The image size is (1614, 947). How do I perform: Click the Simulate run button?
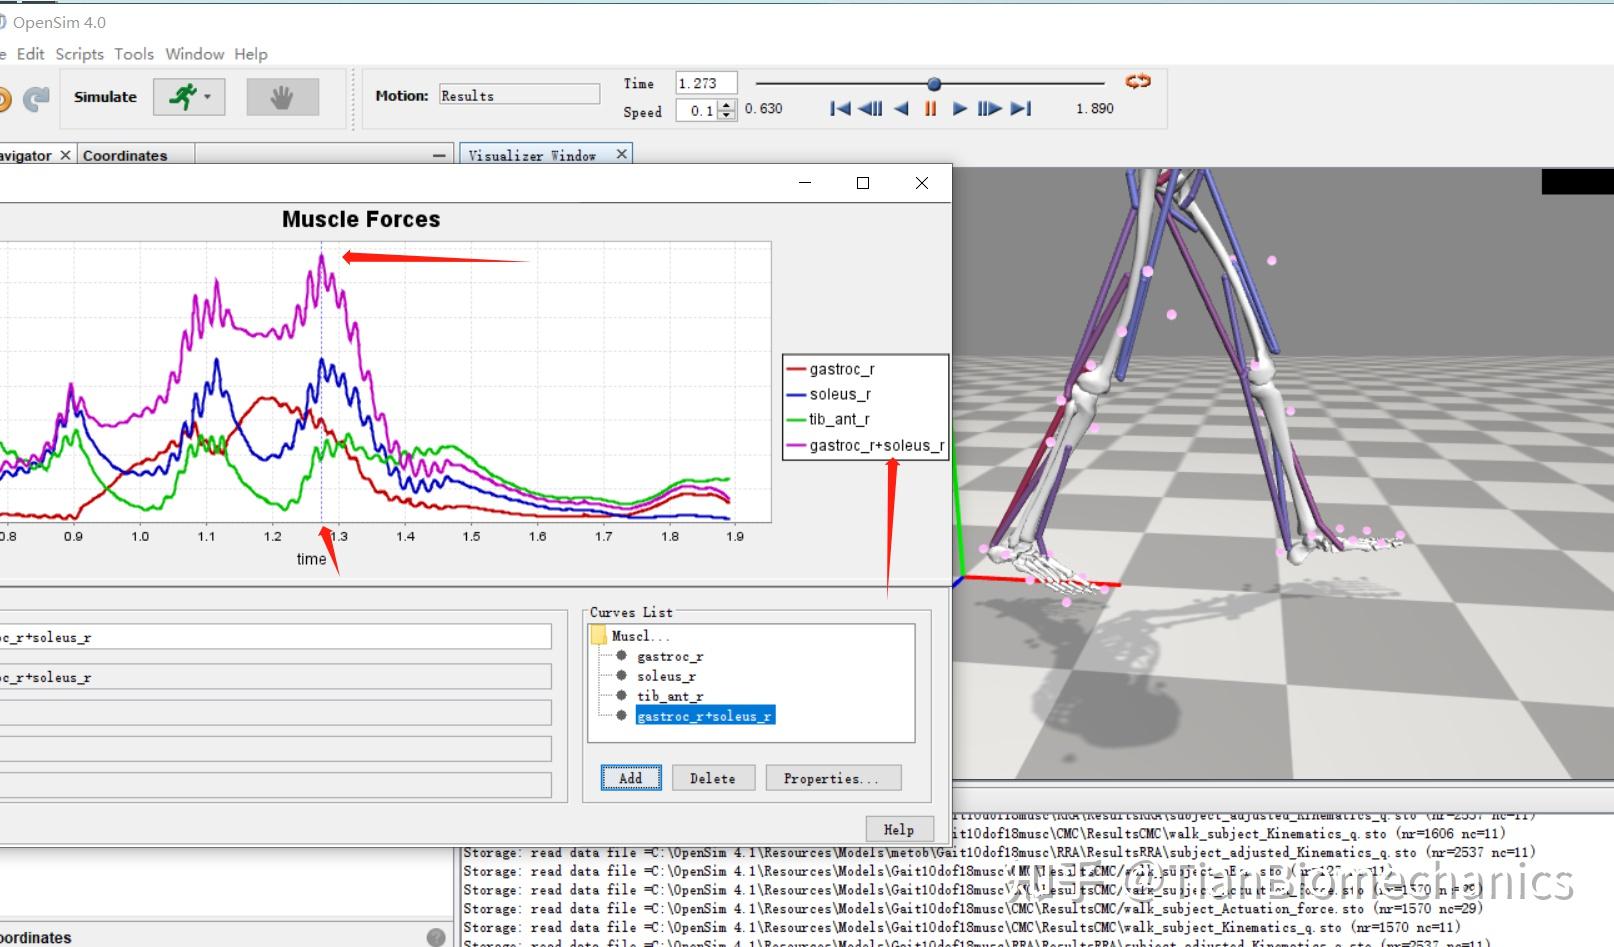coord(182,97)
